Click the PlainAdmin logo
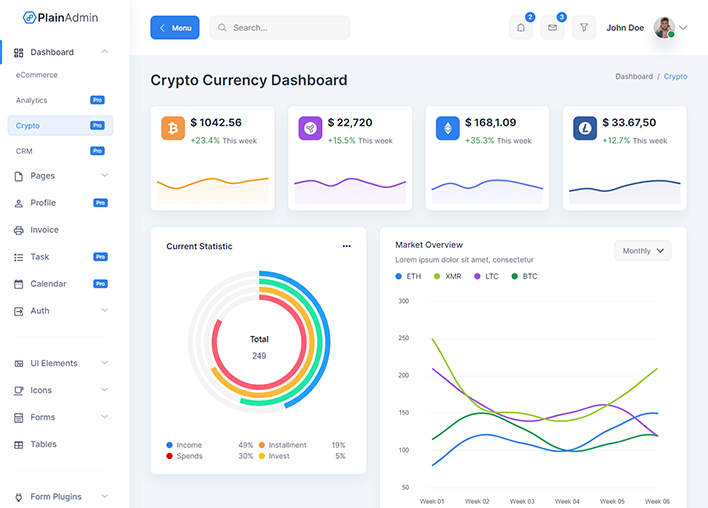708x508 pixels. 61,17
